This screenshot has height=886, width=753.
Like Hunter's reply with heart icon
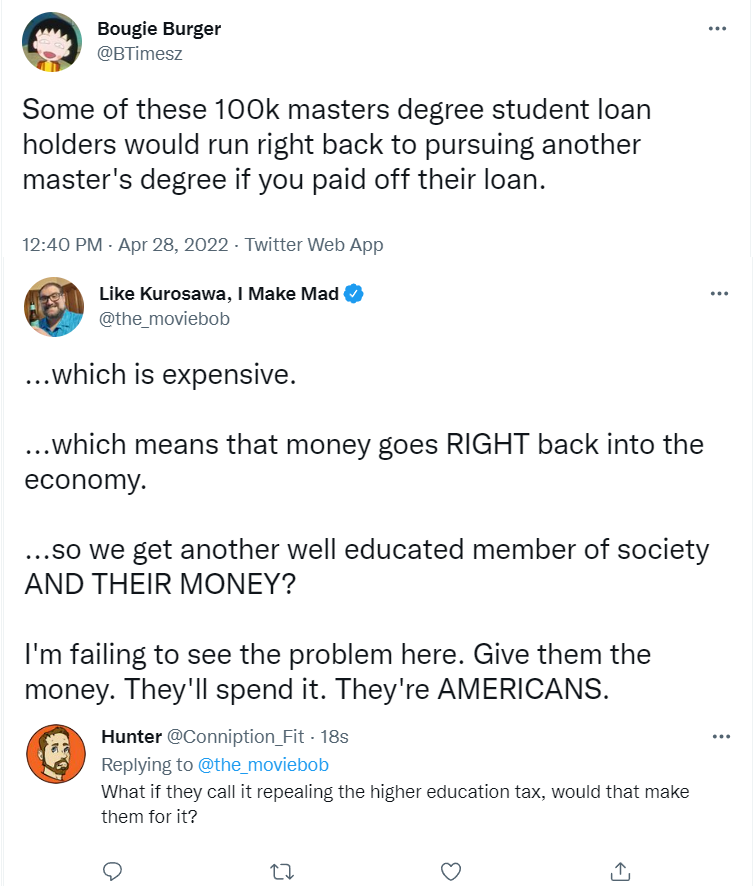click(451, 869)
